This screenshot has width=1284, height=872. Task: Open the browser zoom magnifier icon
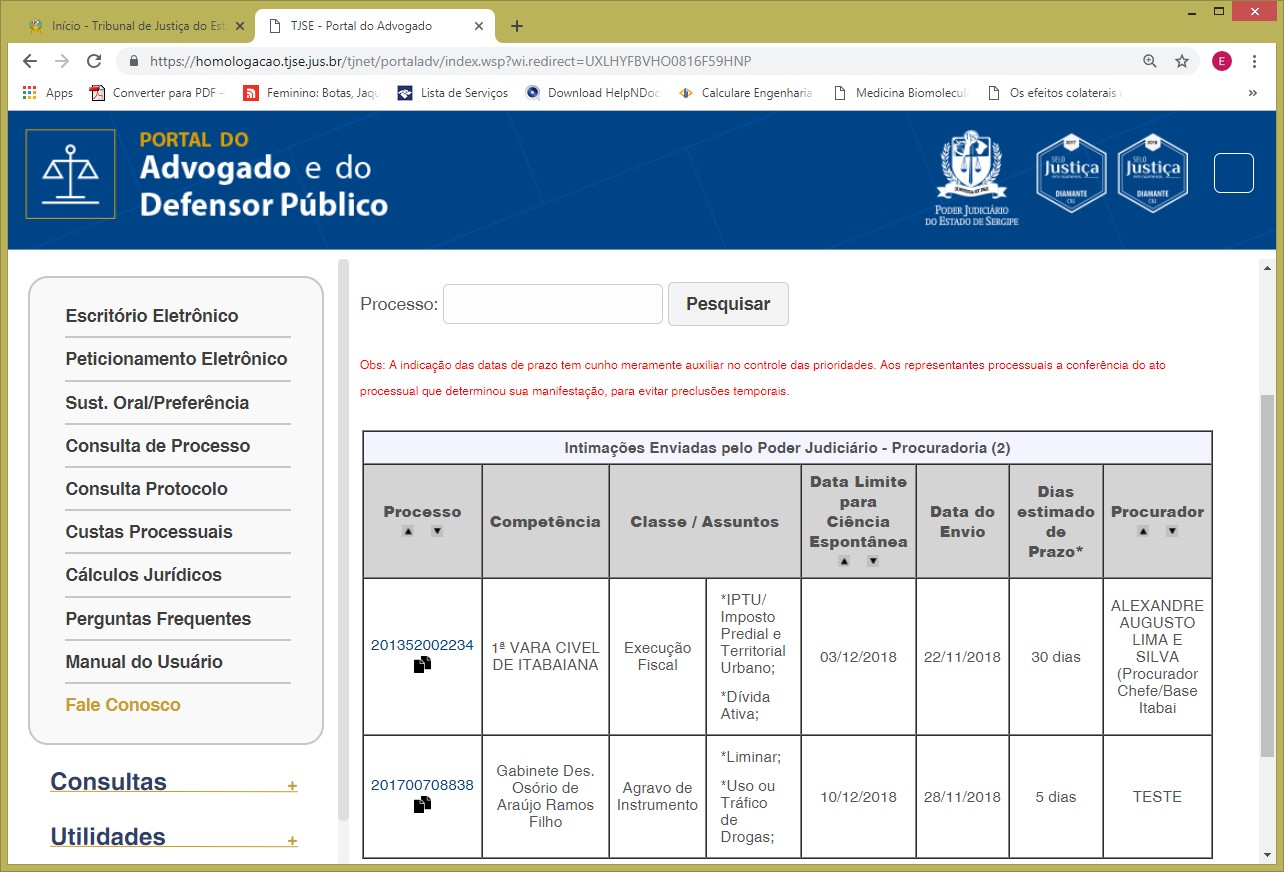click(1150, 61)
